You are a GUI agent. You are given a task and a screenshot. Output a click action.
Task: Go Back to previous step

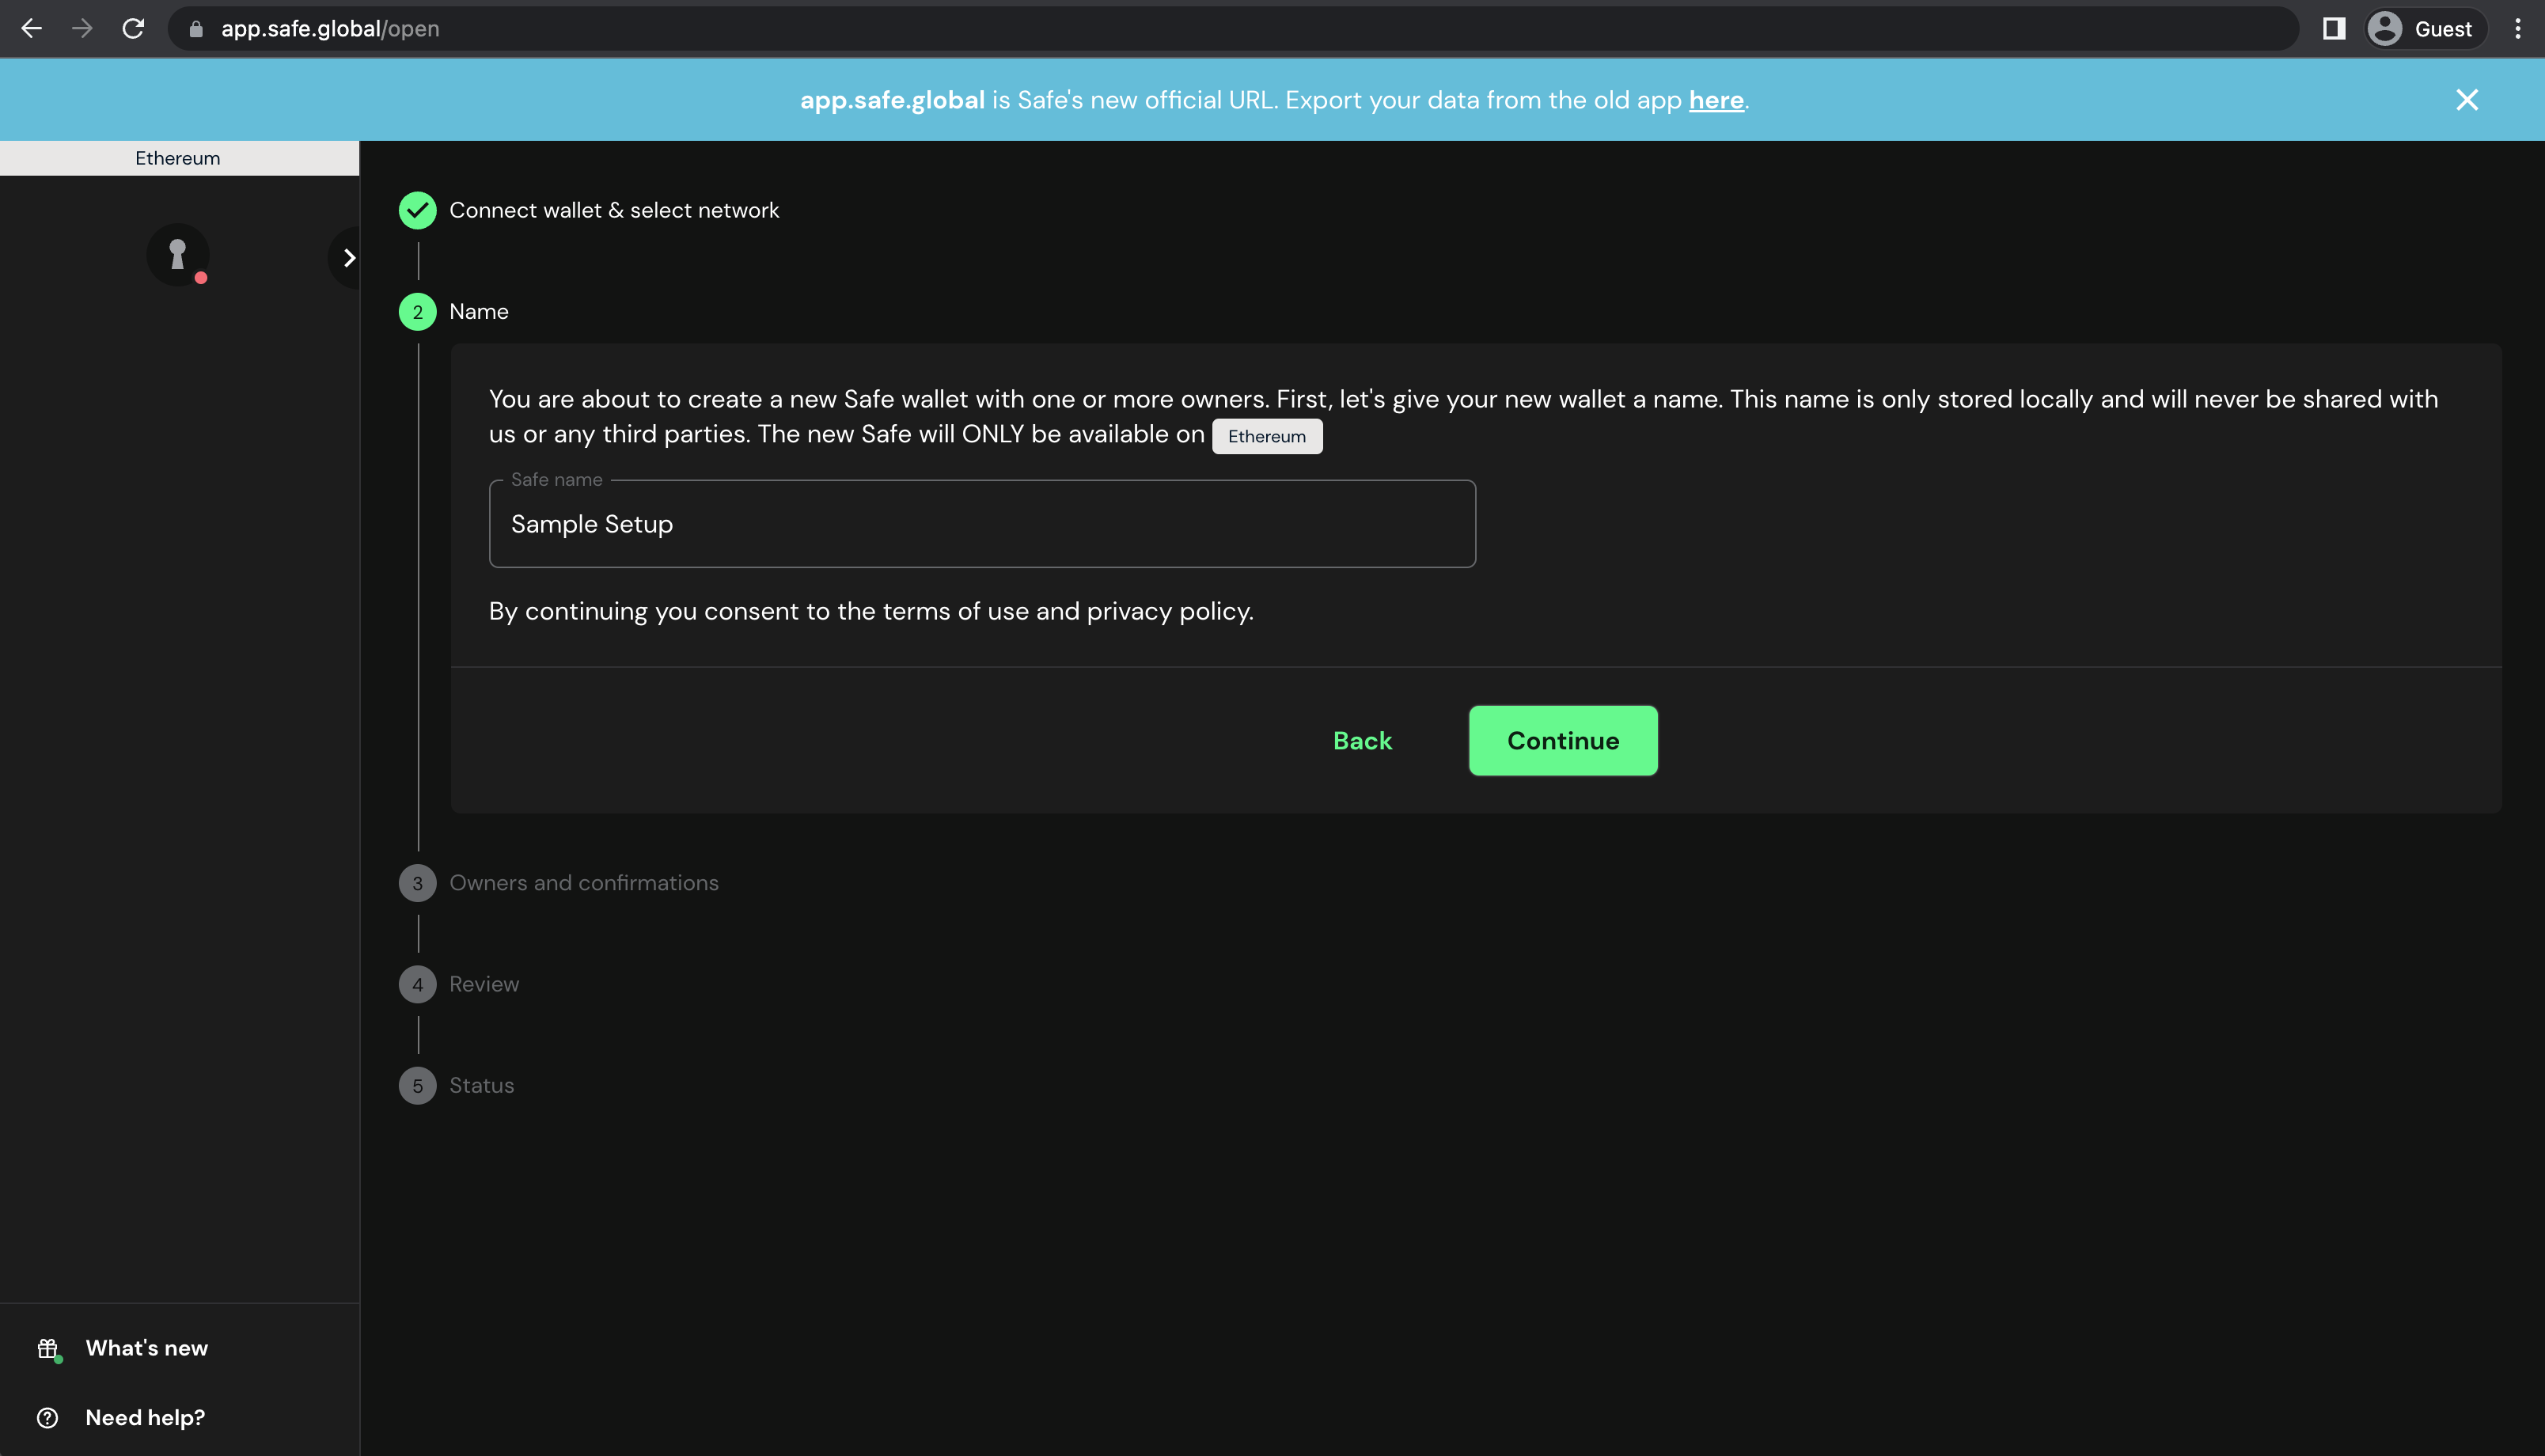coord(1362,741)
